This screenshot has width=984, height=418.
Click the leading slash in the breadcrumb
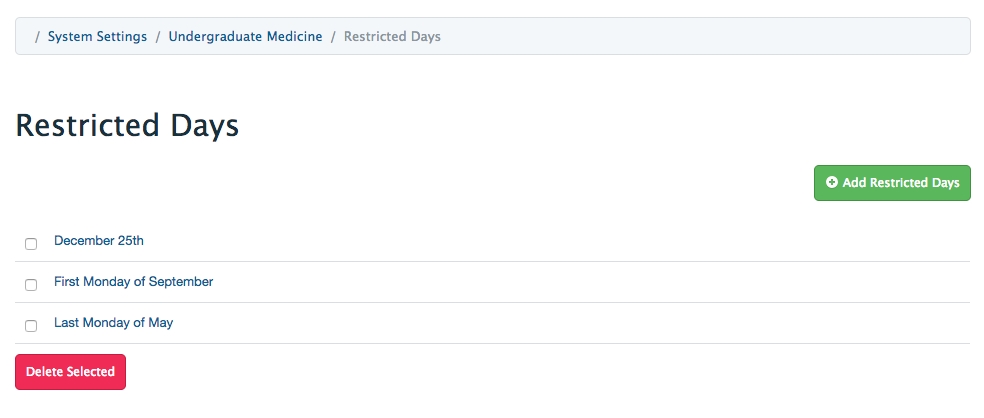pos(37,37)
